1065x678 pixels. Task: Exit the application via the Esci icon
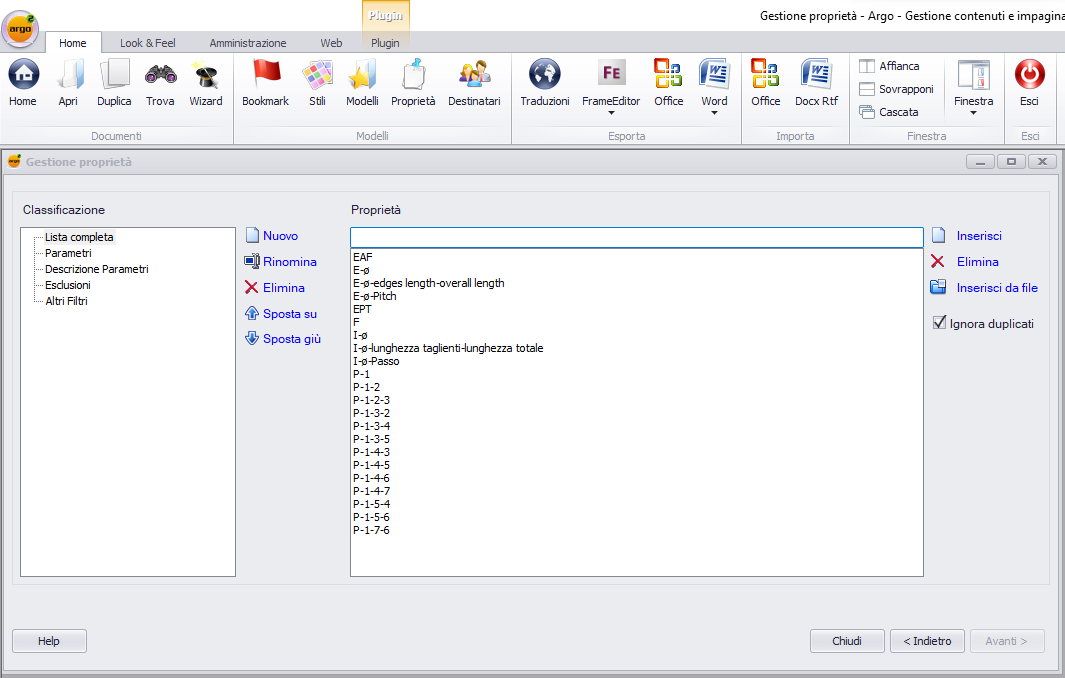[1029, 80]
